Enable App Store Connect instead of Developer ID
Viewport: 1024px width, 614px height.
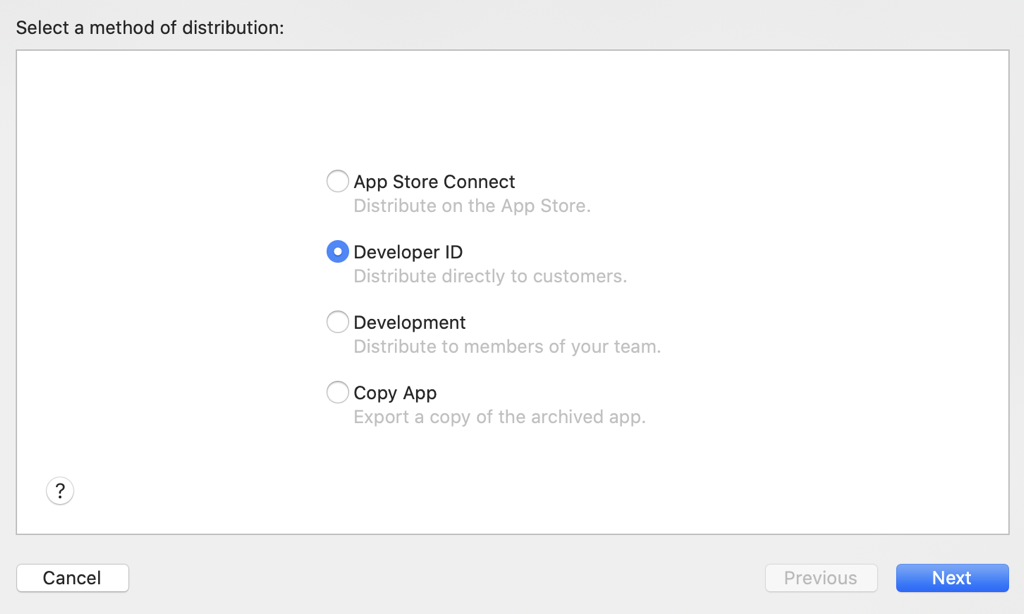pyautogui.click(x=337, y=181)
